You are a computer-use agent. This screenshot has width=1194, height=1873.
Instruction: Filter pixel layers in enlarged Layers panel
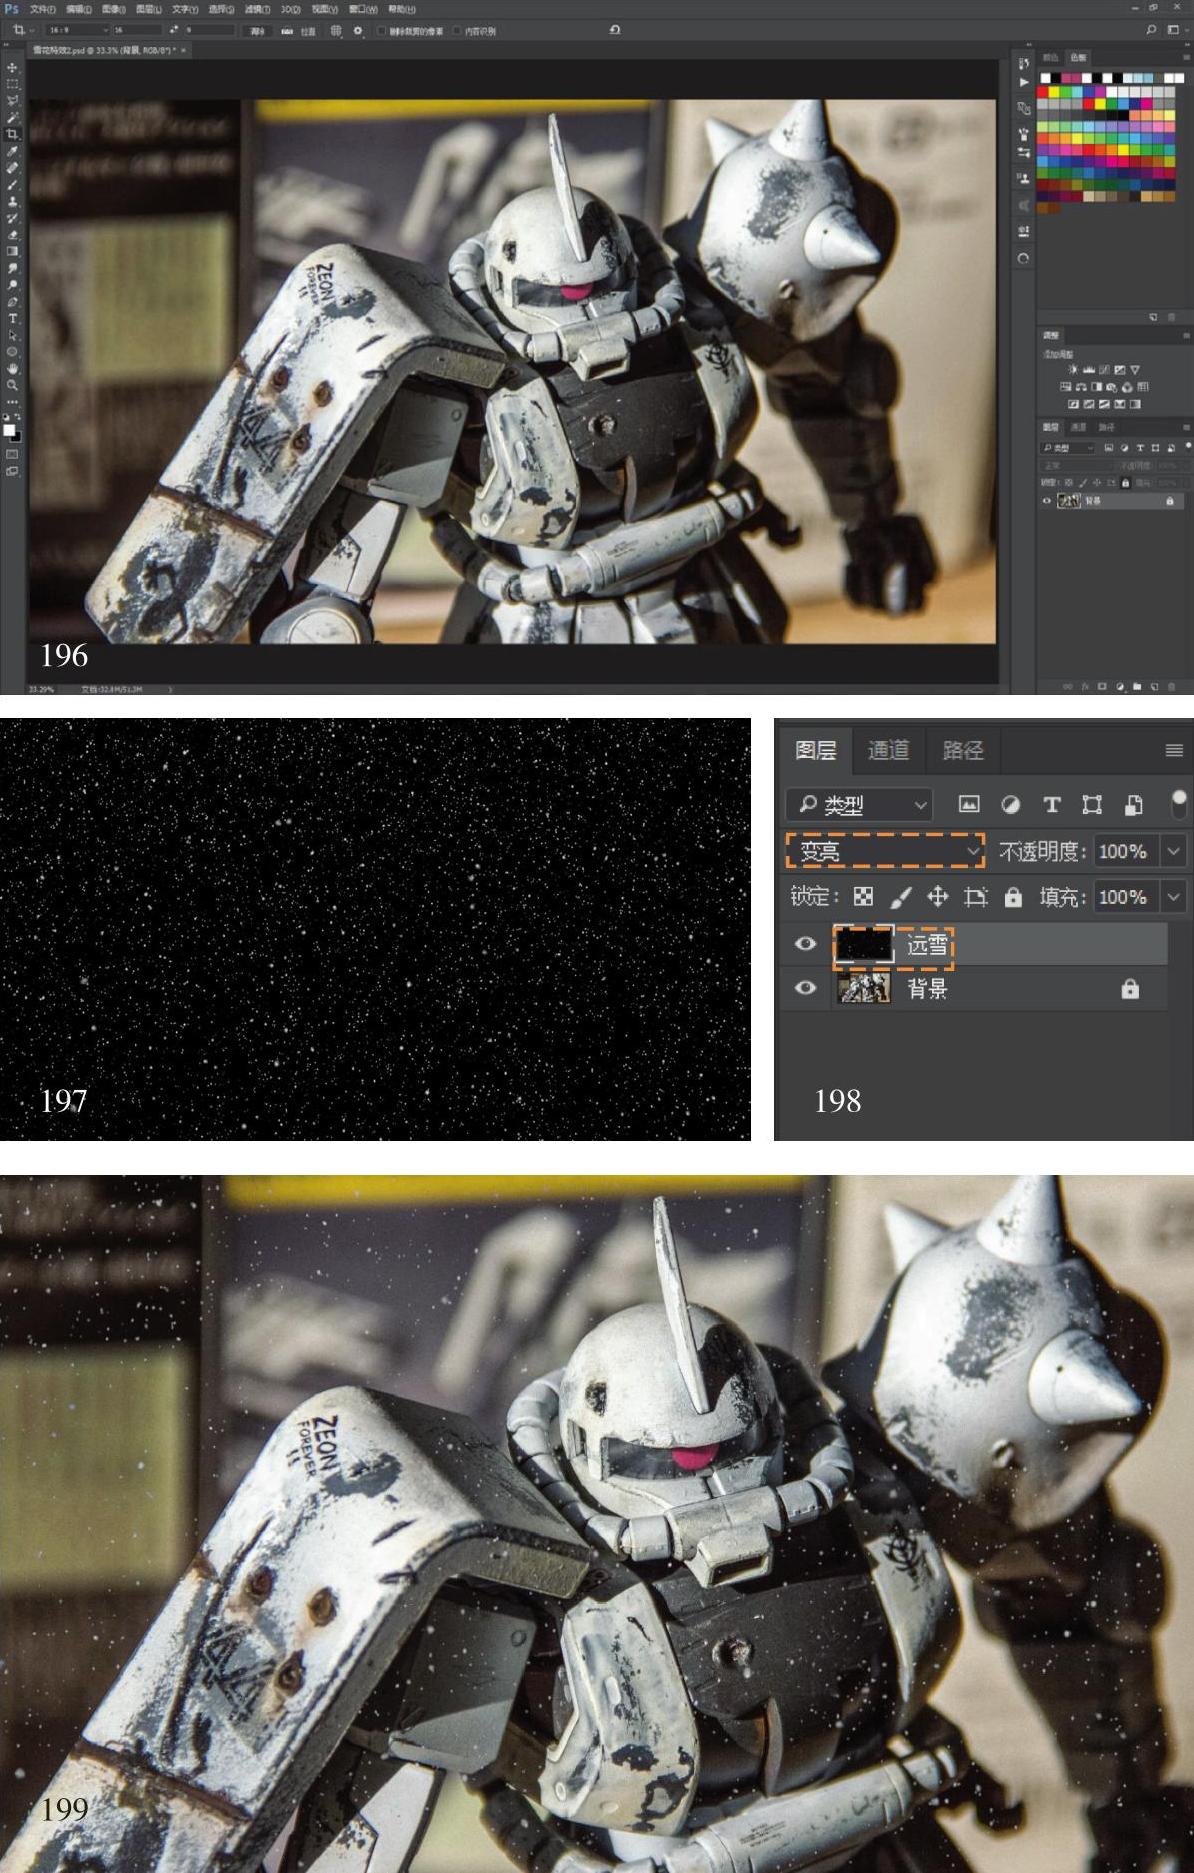pyautogui.click(x=968, y=804)
